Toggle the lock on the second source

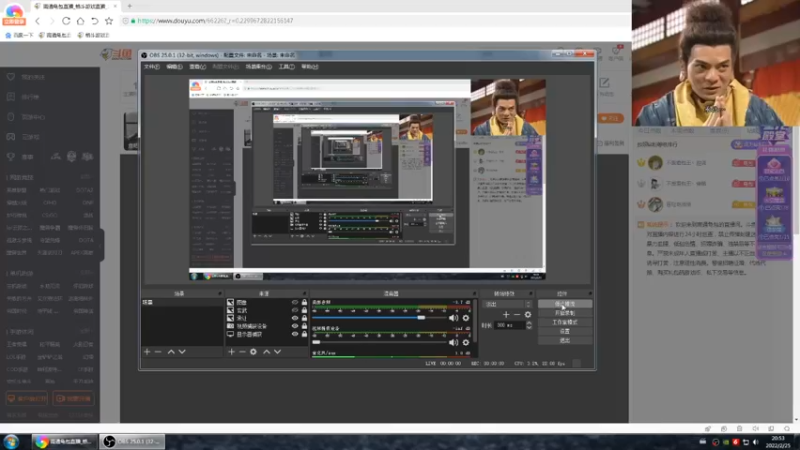point(305,310)
